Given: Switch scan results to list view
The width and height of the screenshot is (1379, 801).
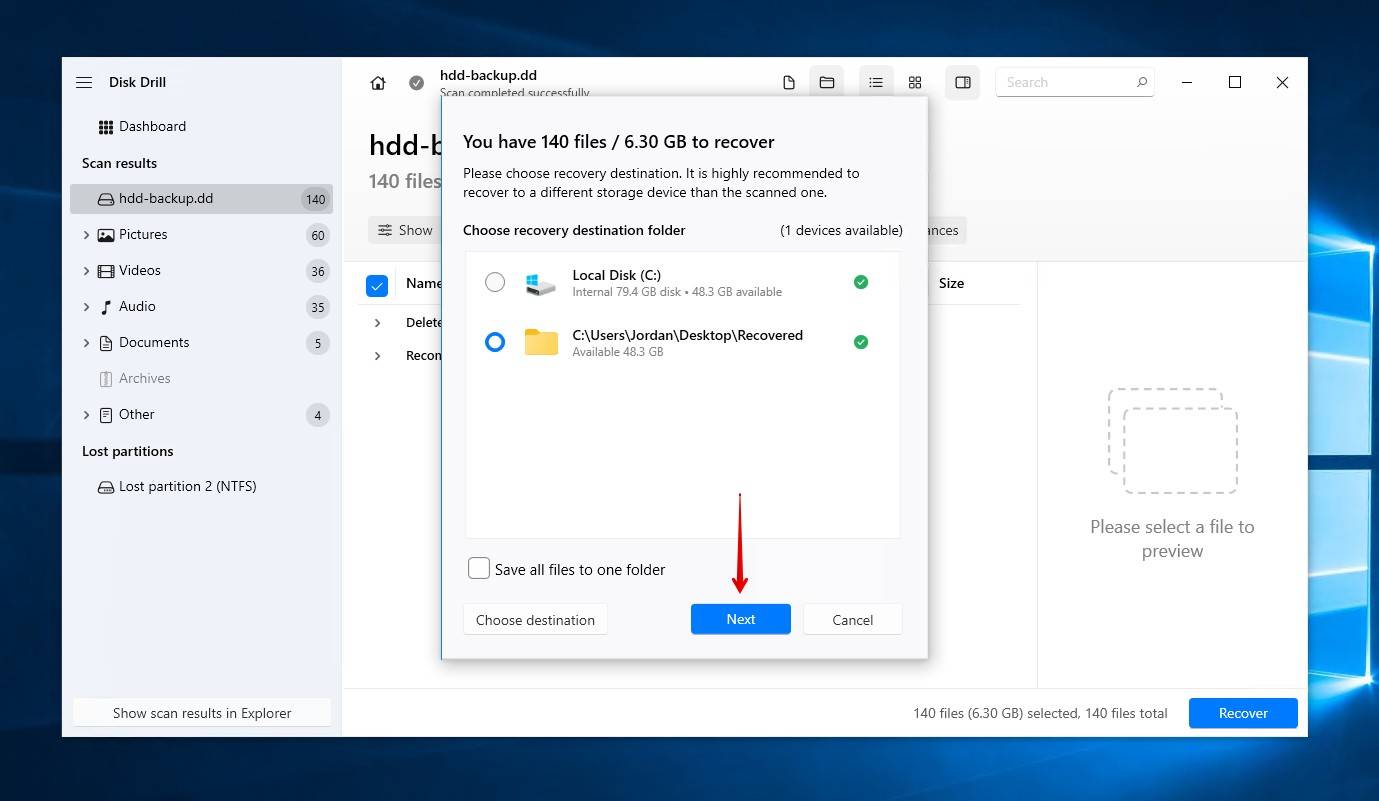Looking at the screenshot, I should click(x=876, y=82).
